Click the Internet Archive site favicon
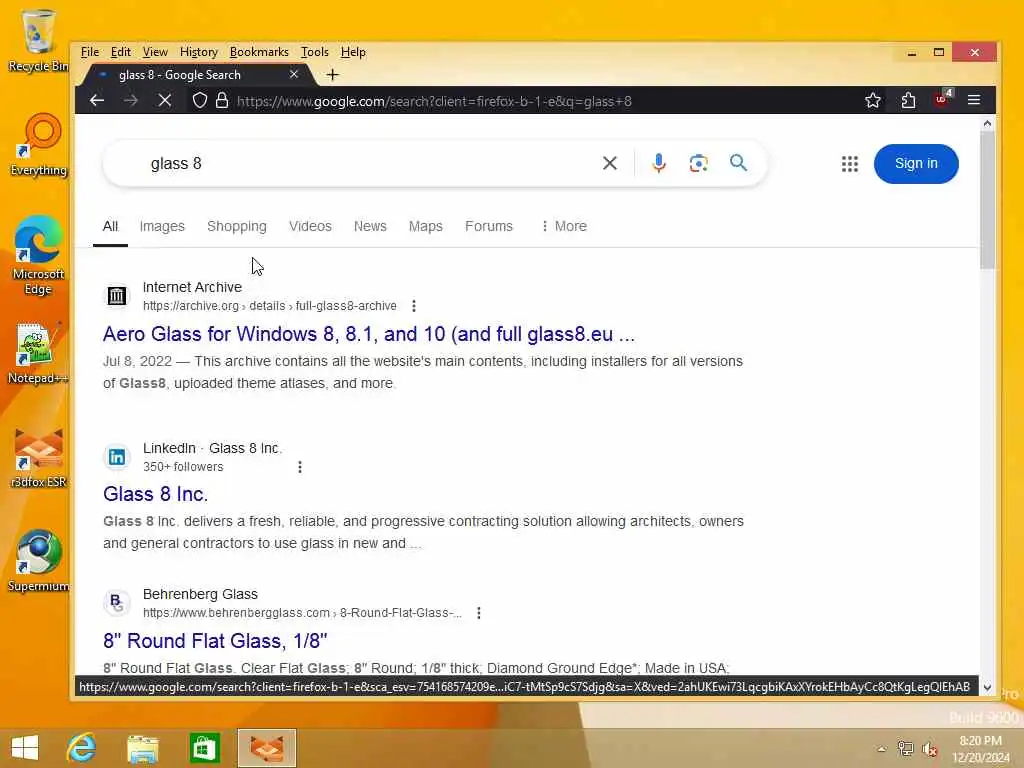Viewport: 1024px width, 768px height. [x=117, y=296]
